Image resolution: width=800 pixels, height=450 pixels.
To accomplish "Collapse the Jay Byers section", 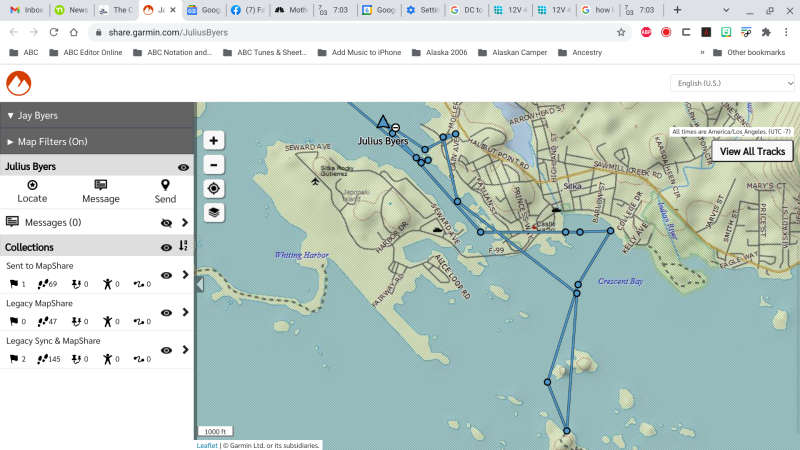I will tap(97, 115).
